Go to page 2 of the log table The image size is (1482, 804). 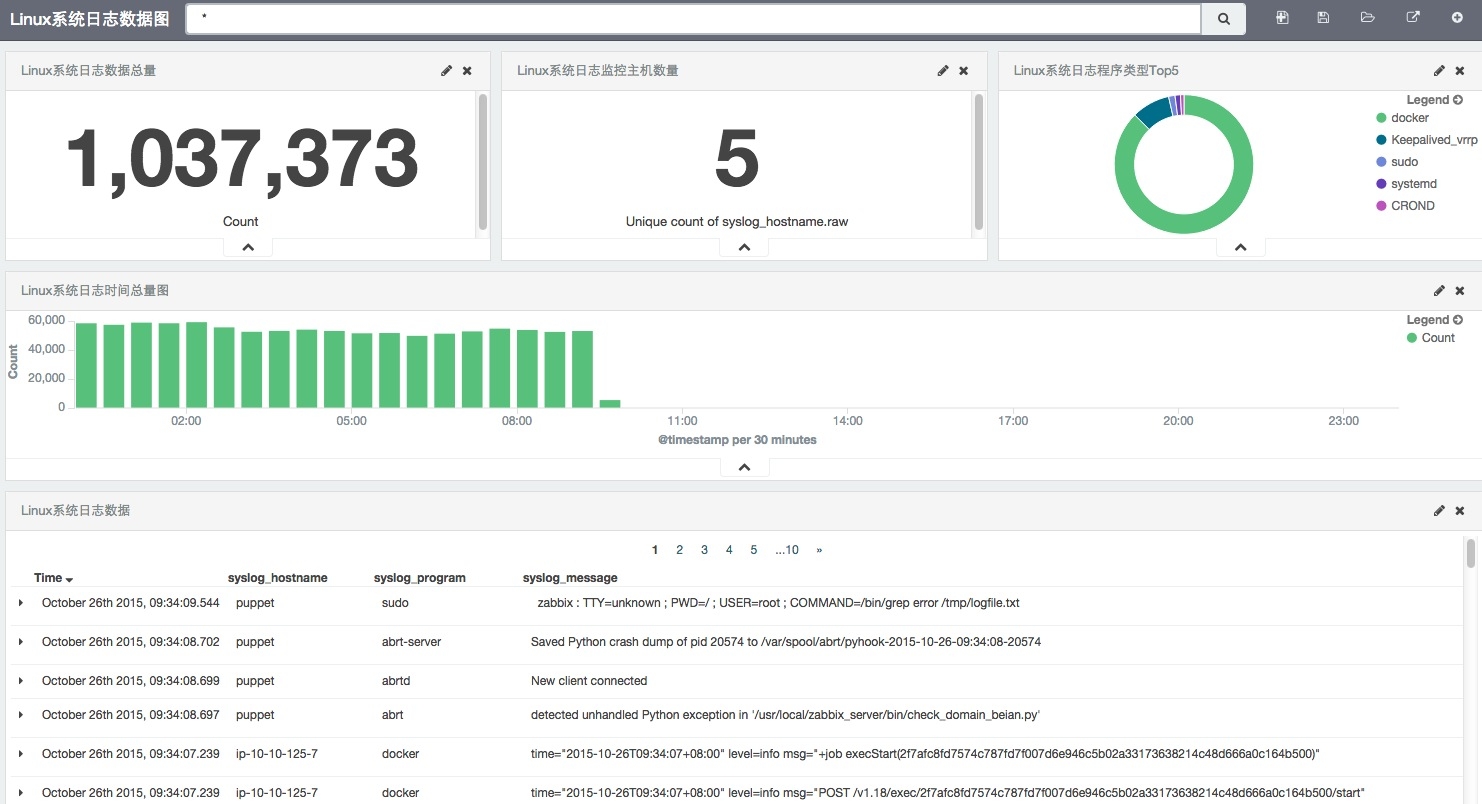(680, 550)
